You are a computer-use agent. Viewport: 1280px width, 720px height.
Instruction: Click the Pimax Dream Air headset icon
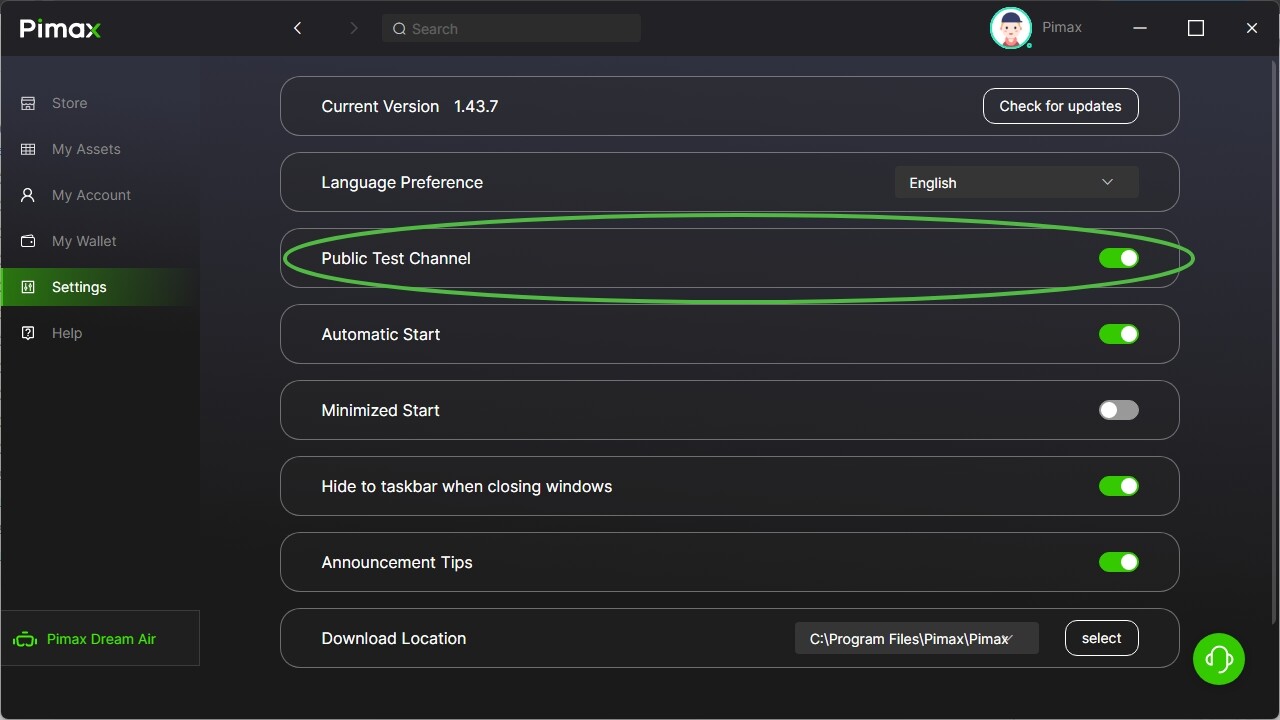(x=25, y=639)
